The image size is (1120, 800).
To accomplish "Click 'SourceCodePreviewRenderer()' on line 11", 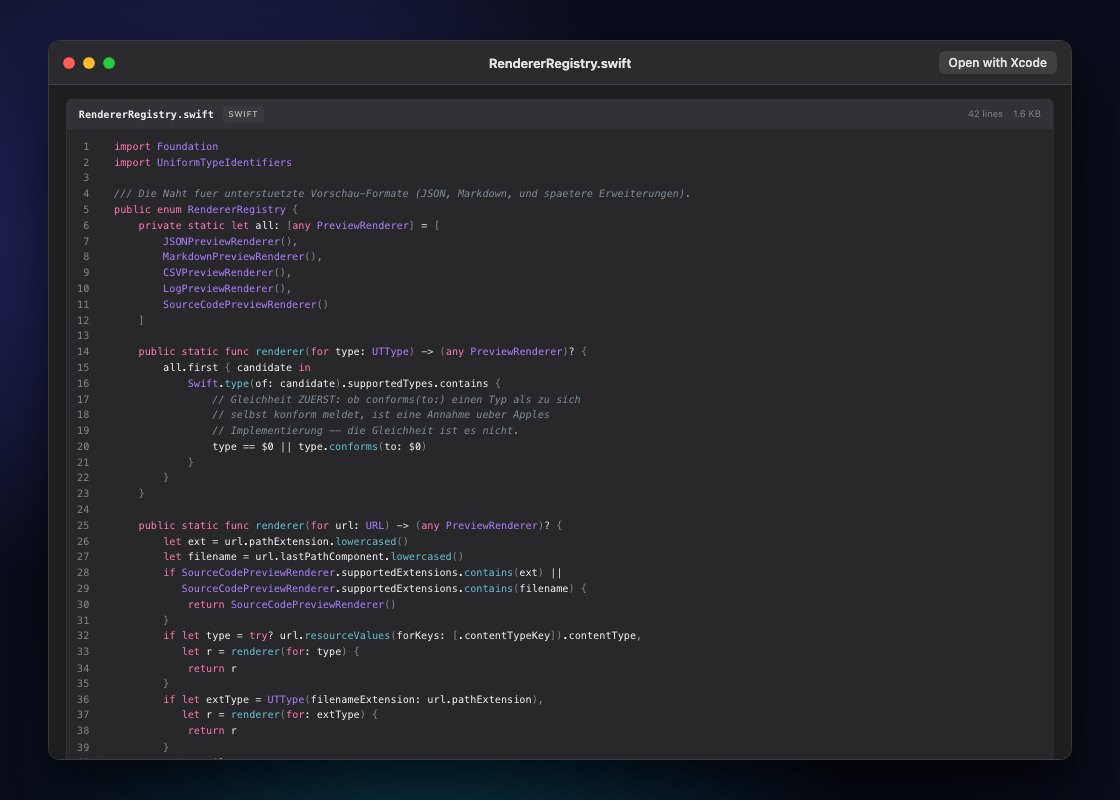I will tap(245, 304).
